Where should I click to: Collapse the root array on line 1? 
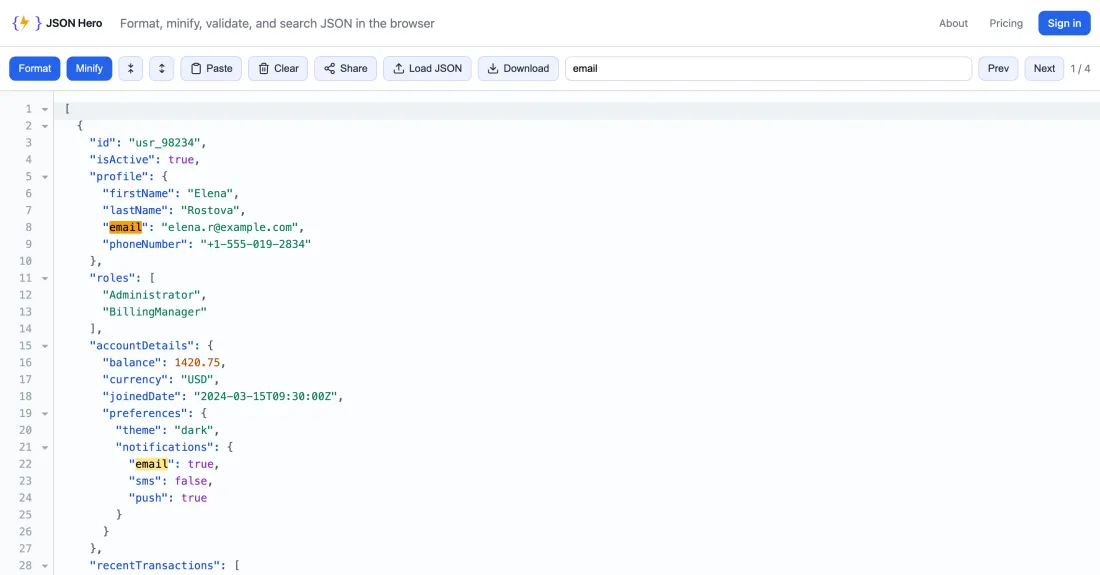click(x=45, y=109)
